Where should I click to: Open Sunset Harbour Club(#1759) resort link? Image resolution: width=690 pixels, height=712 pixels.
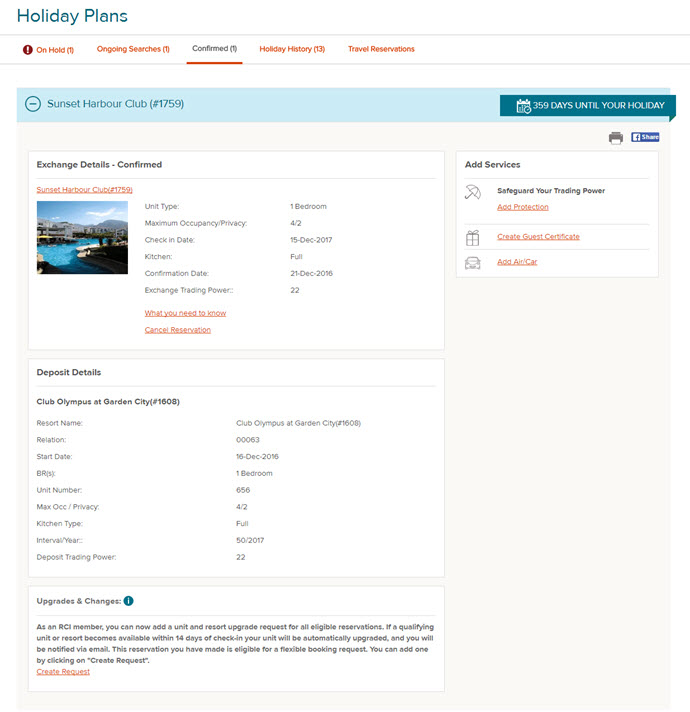coord(84,190)
